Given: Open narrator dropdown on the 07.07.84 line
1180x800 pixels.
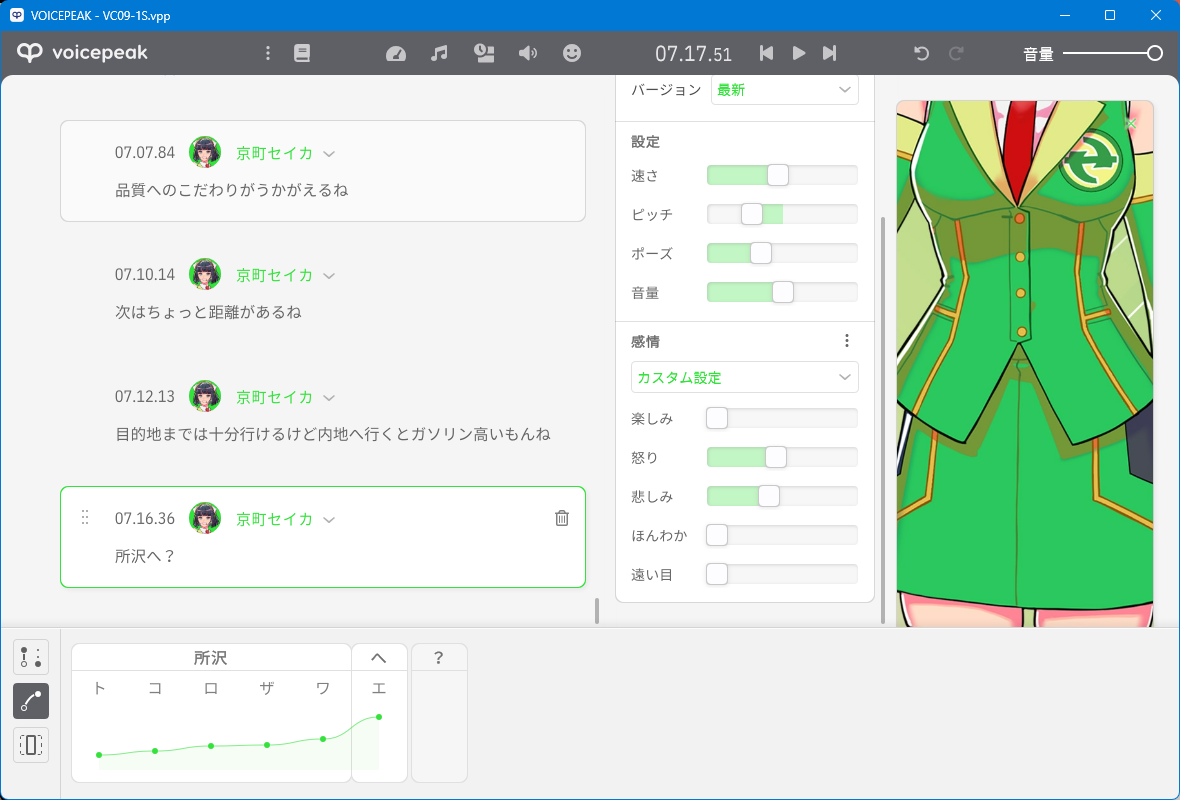Looking at the screenshot, I should 329,154.
